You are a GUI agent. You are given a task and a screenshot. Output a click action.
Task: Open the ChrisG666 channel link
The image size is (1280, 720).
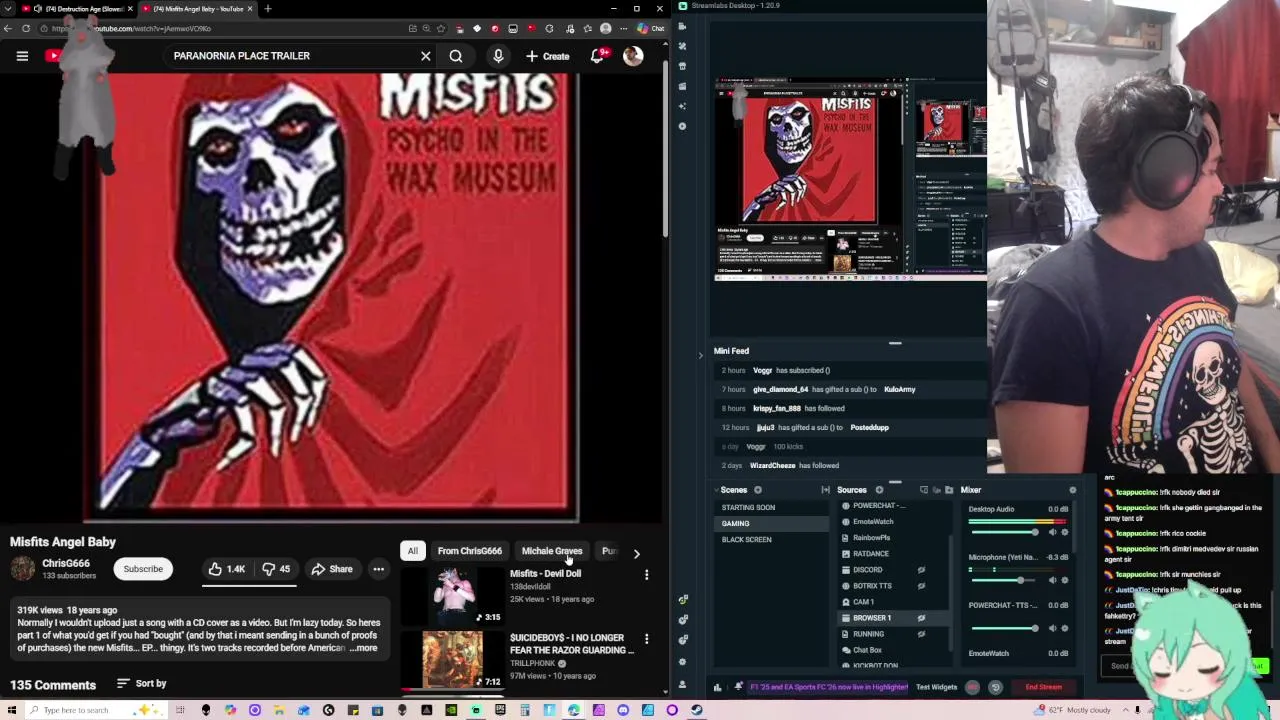click(66, 563)
